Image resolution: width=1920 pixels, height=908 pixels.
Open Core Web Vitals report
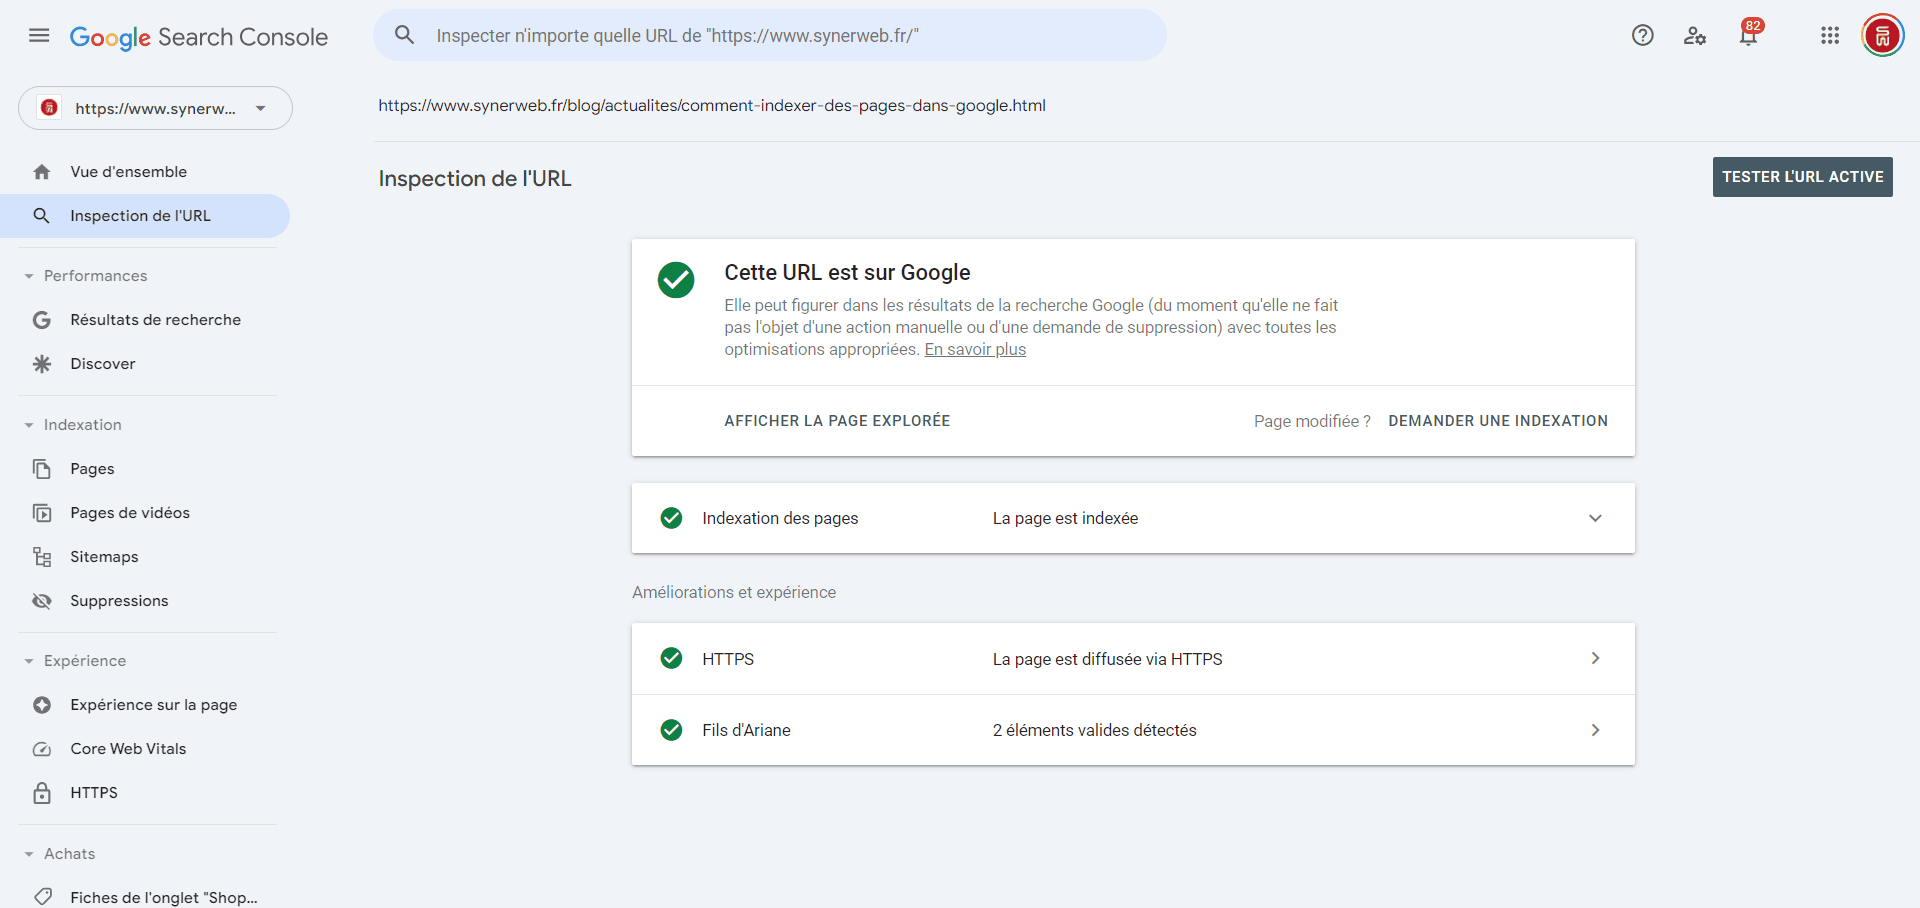[145, 749]
